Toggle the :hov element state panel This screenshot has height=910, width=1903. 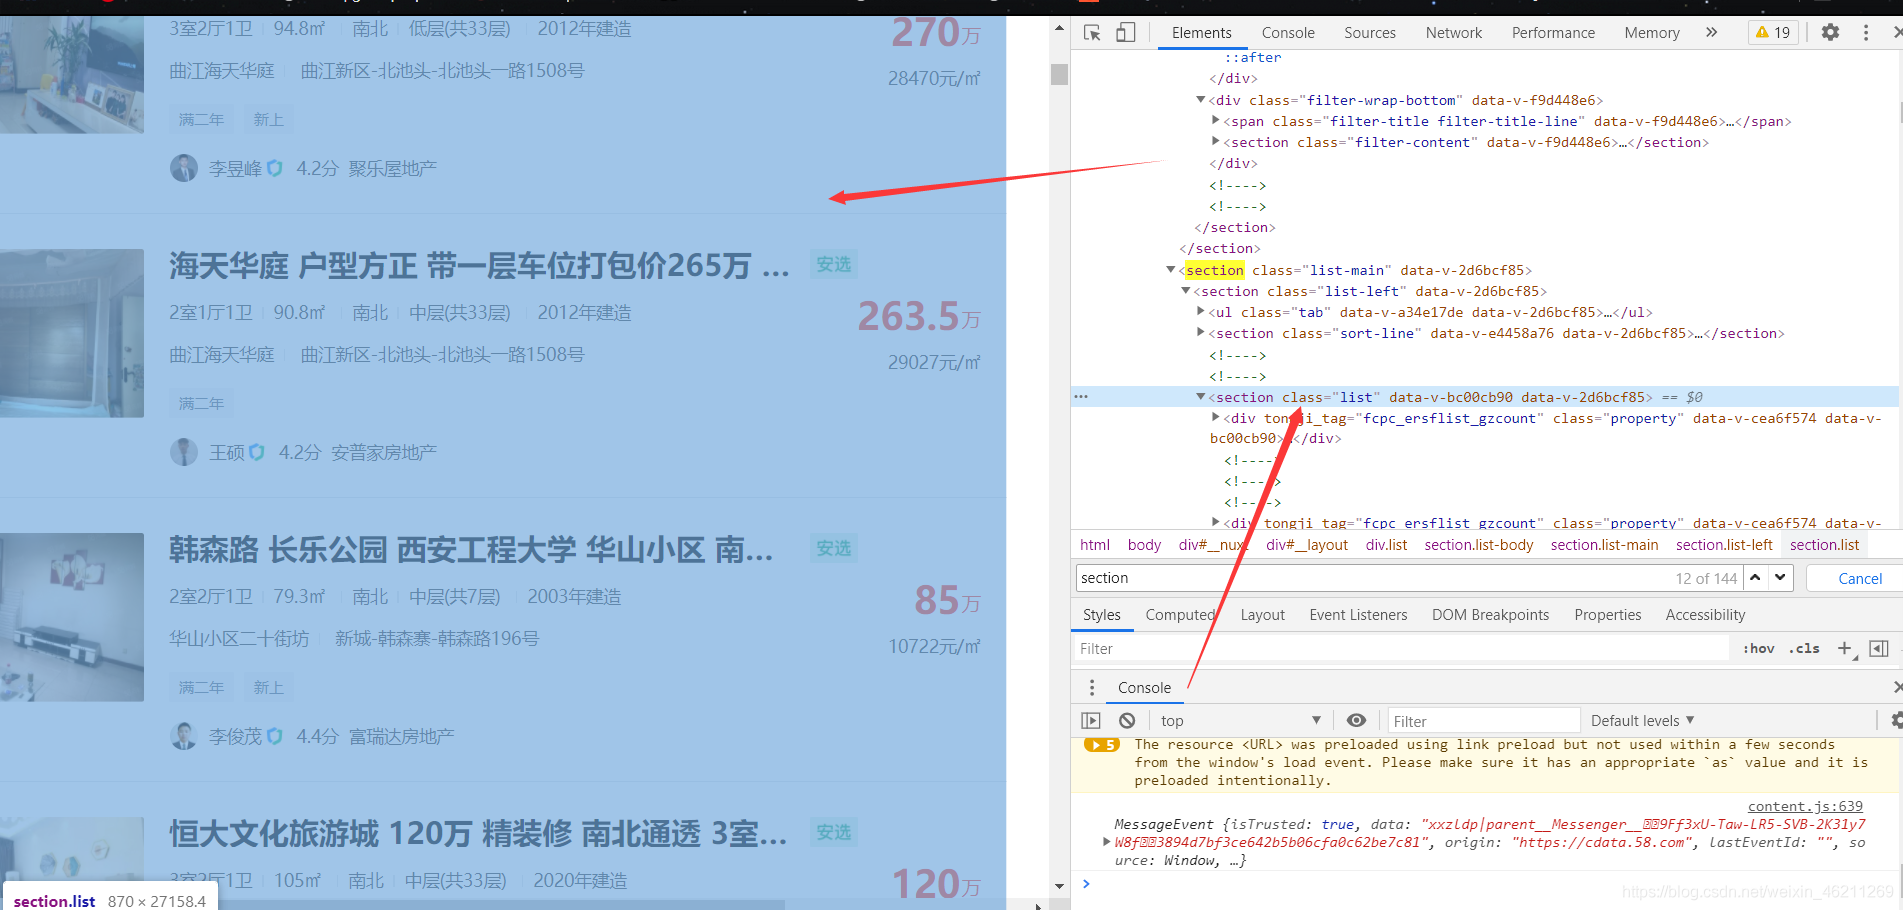(1758, 649)
